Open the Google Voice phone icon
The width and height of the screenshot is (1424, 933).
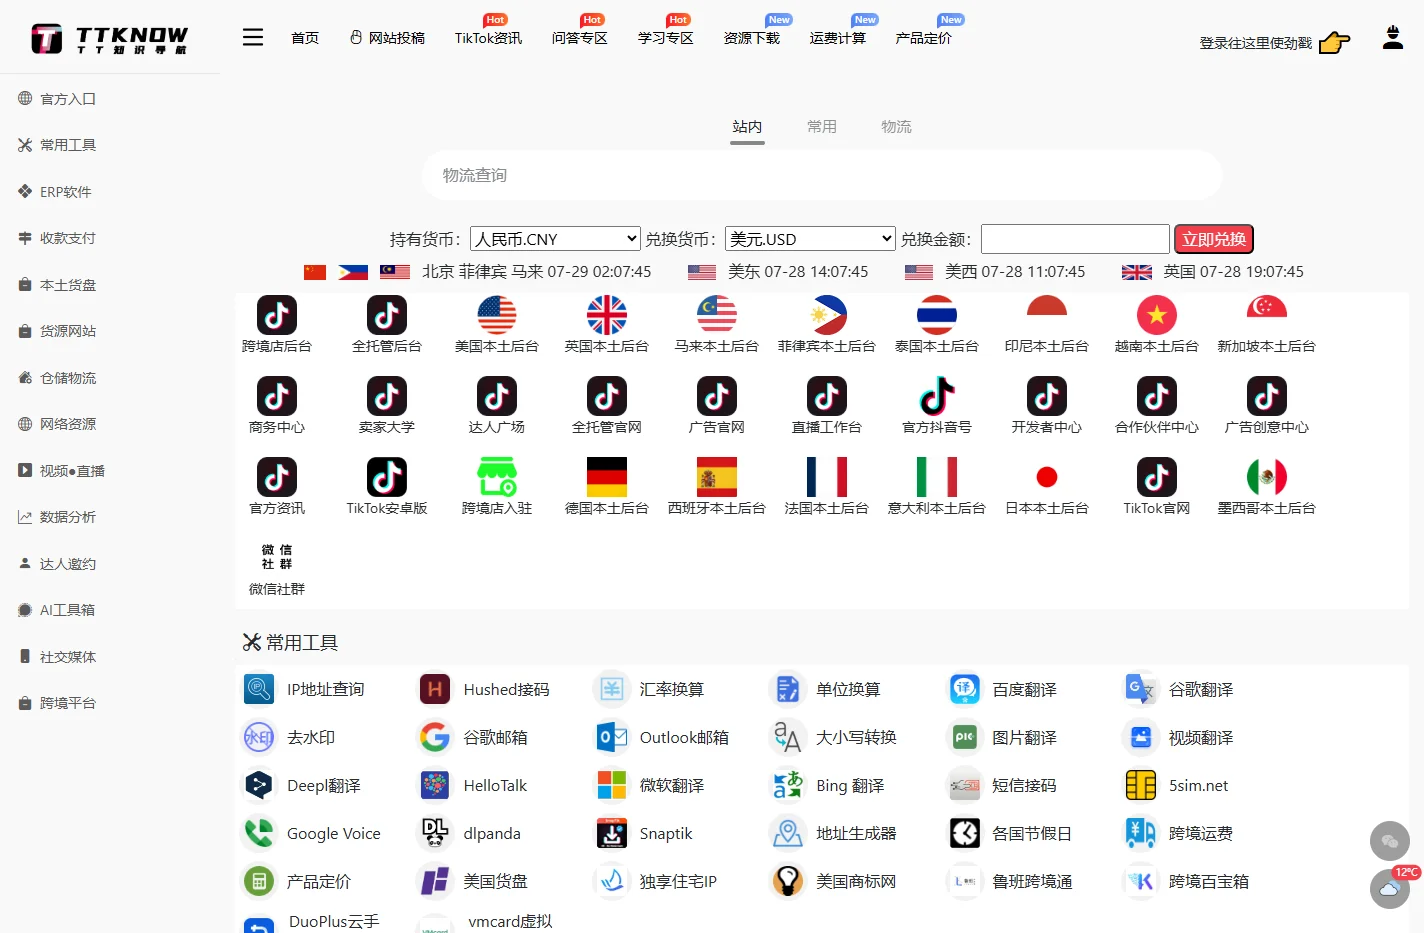pos(259,833)
